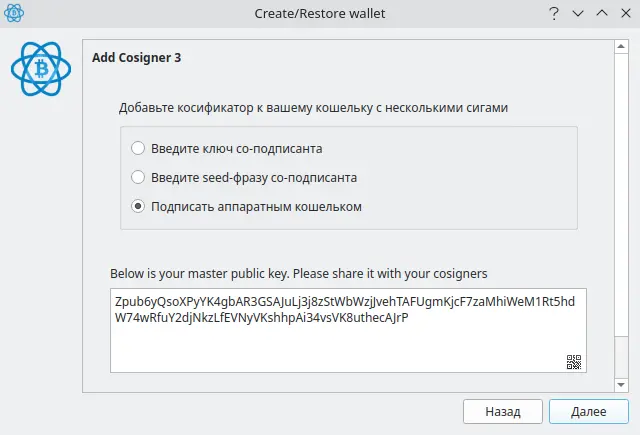Click the scrollbar down arrow
Image resolution: width=640 pixels, height=435 pixels.
[x=621, y=384]
